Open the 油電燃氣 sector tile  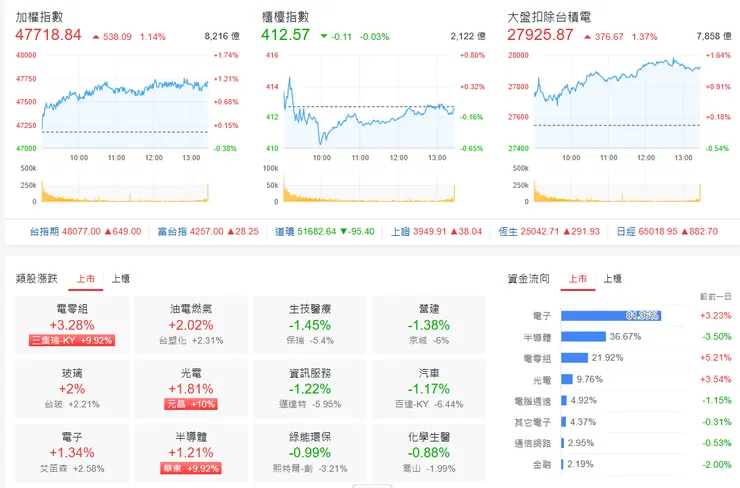(x=191, y=325)
